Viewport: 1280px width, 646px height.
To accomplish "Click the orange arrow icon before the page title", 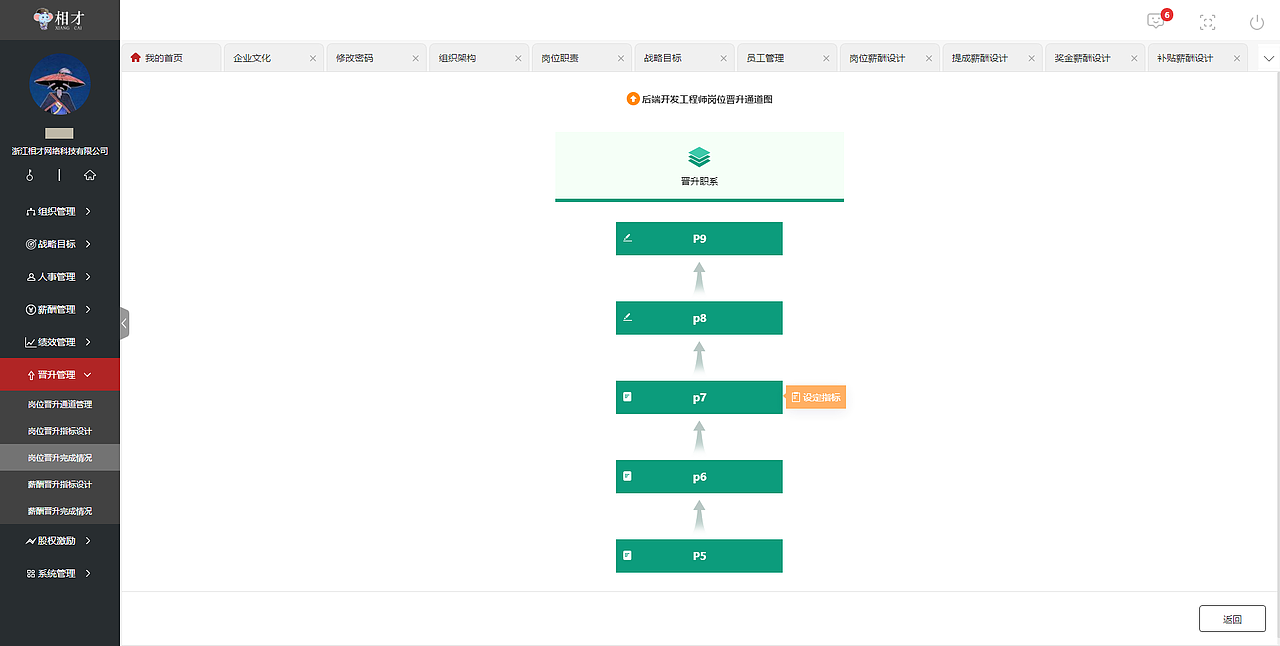I will [x=632, y=99].
